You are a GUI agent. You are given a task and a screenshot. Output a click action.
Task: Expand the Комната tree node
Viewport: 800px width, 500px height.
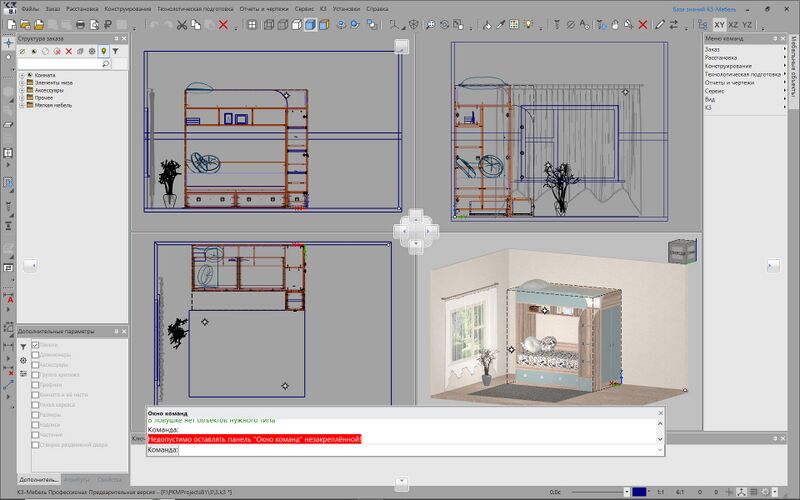pos(22,75)
